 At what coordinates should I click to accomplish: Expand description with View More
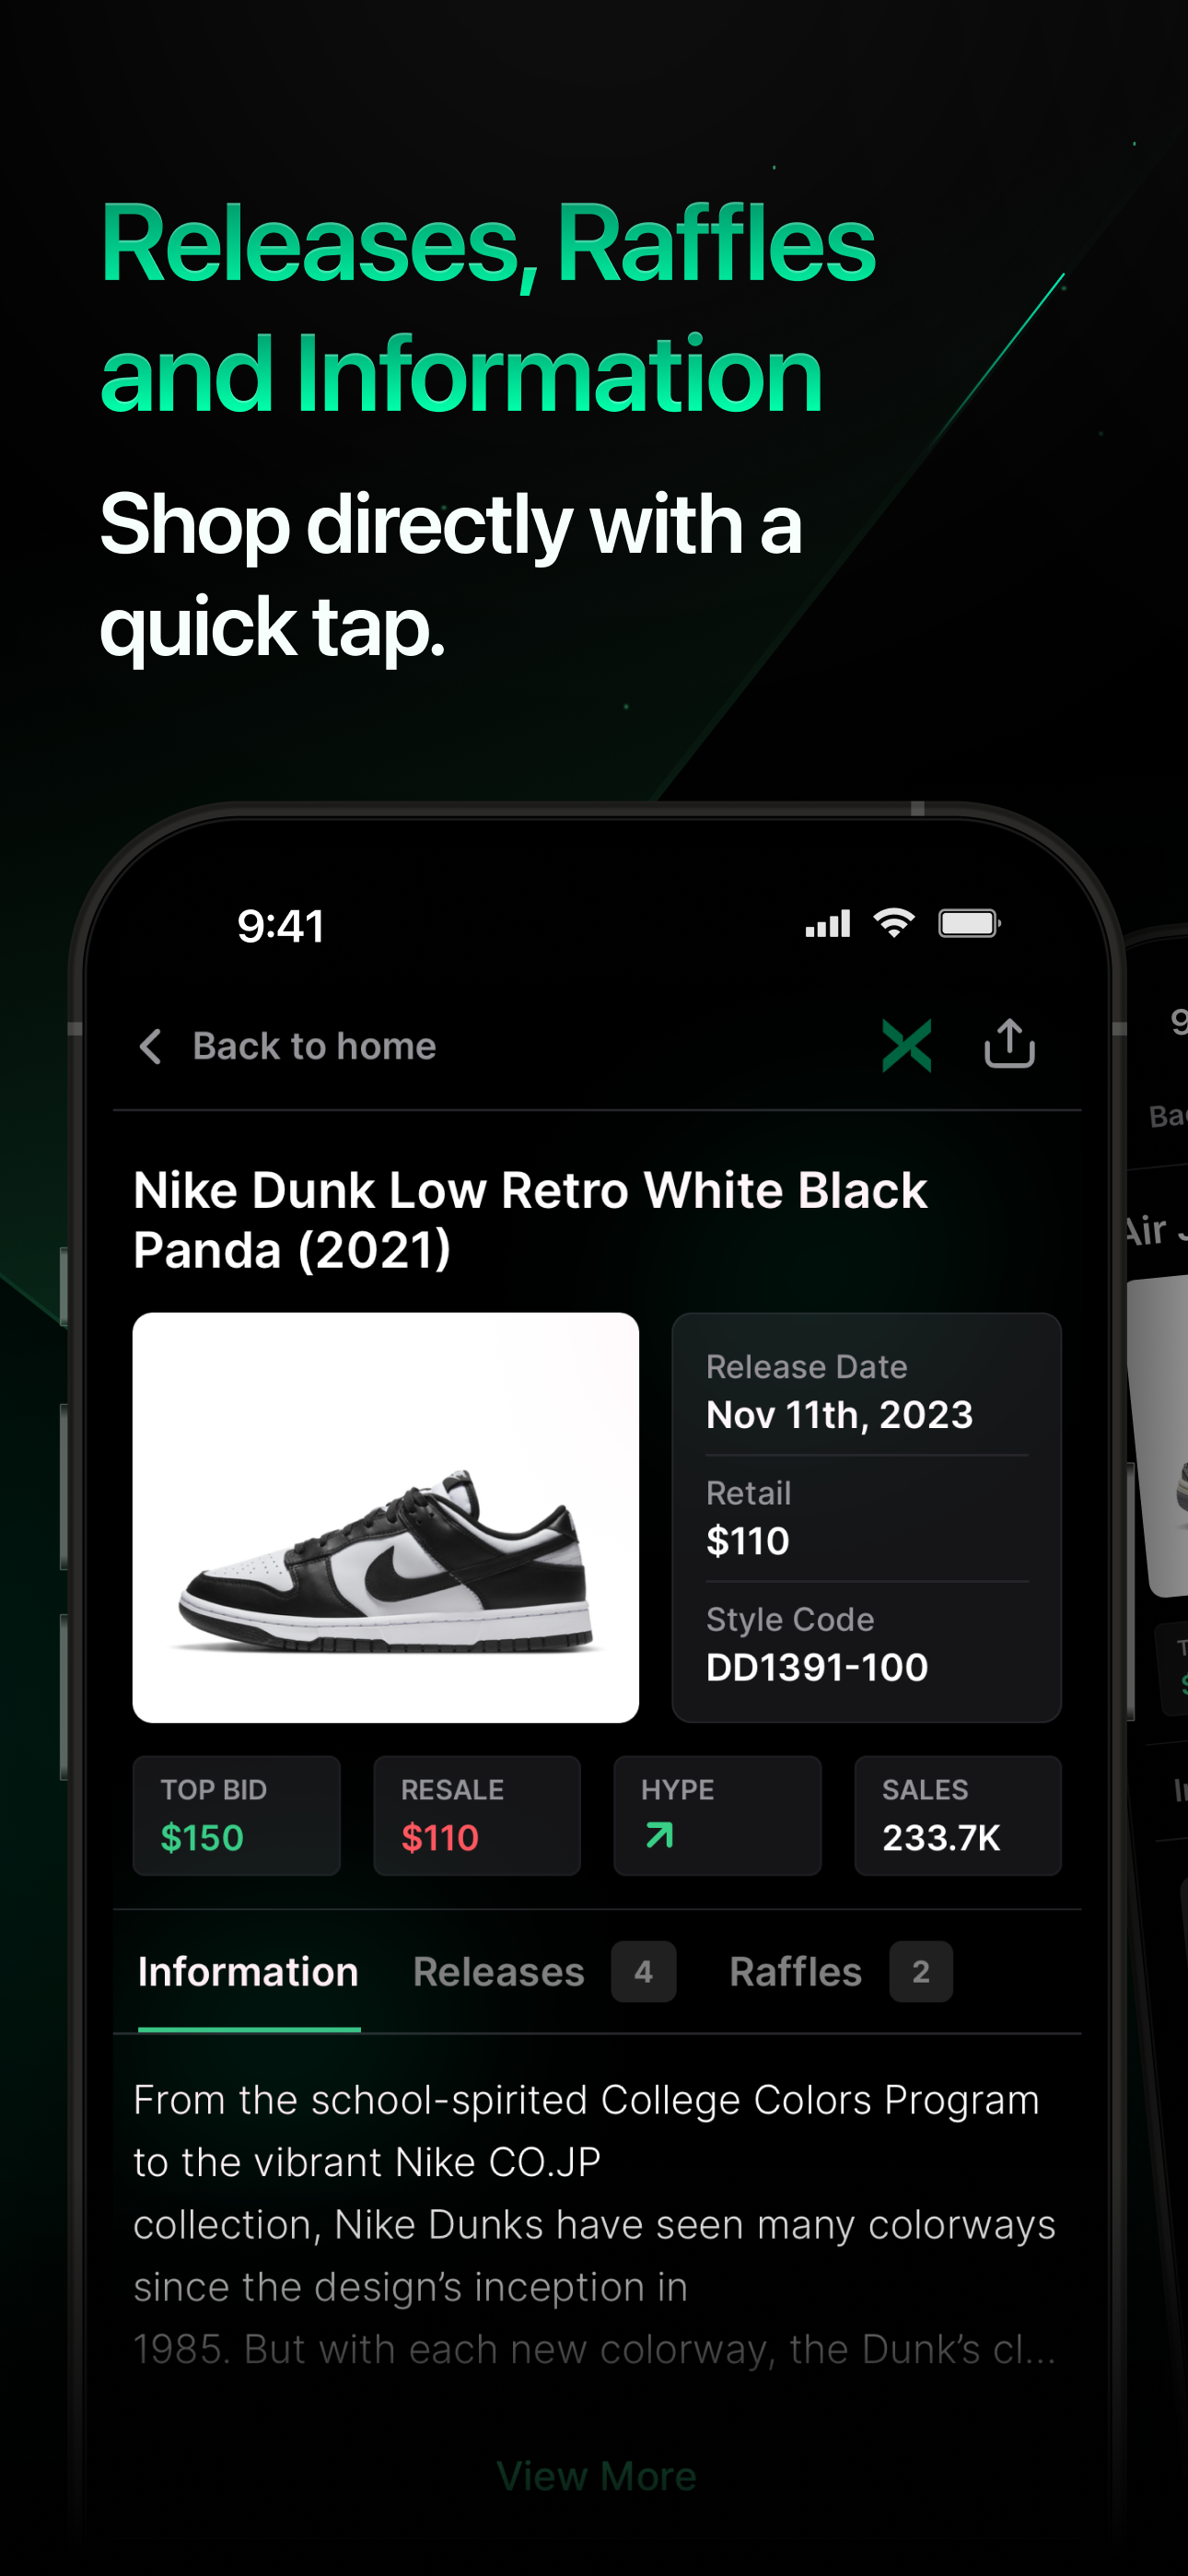tap(596, 2476)
